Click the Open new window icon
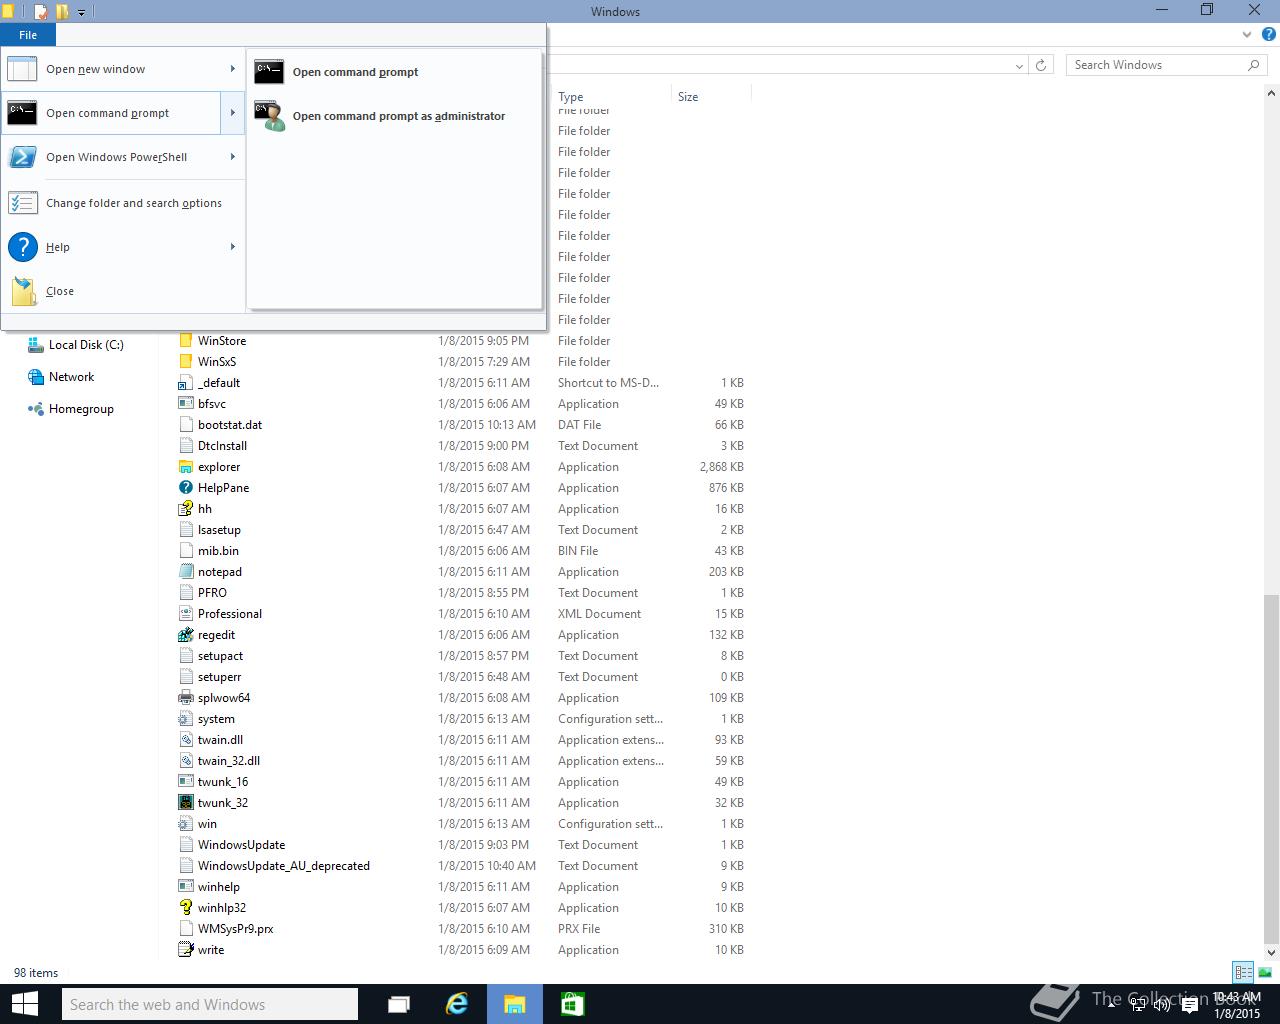Screen dimensions: 1280x1024 22,69
